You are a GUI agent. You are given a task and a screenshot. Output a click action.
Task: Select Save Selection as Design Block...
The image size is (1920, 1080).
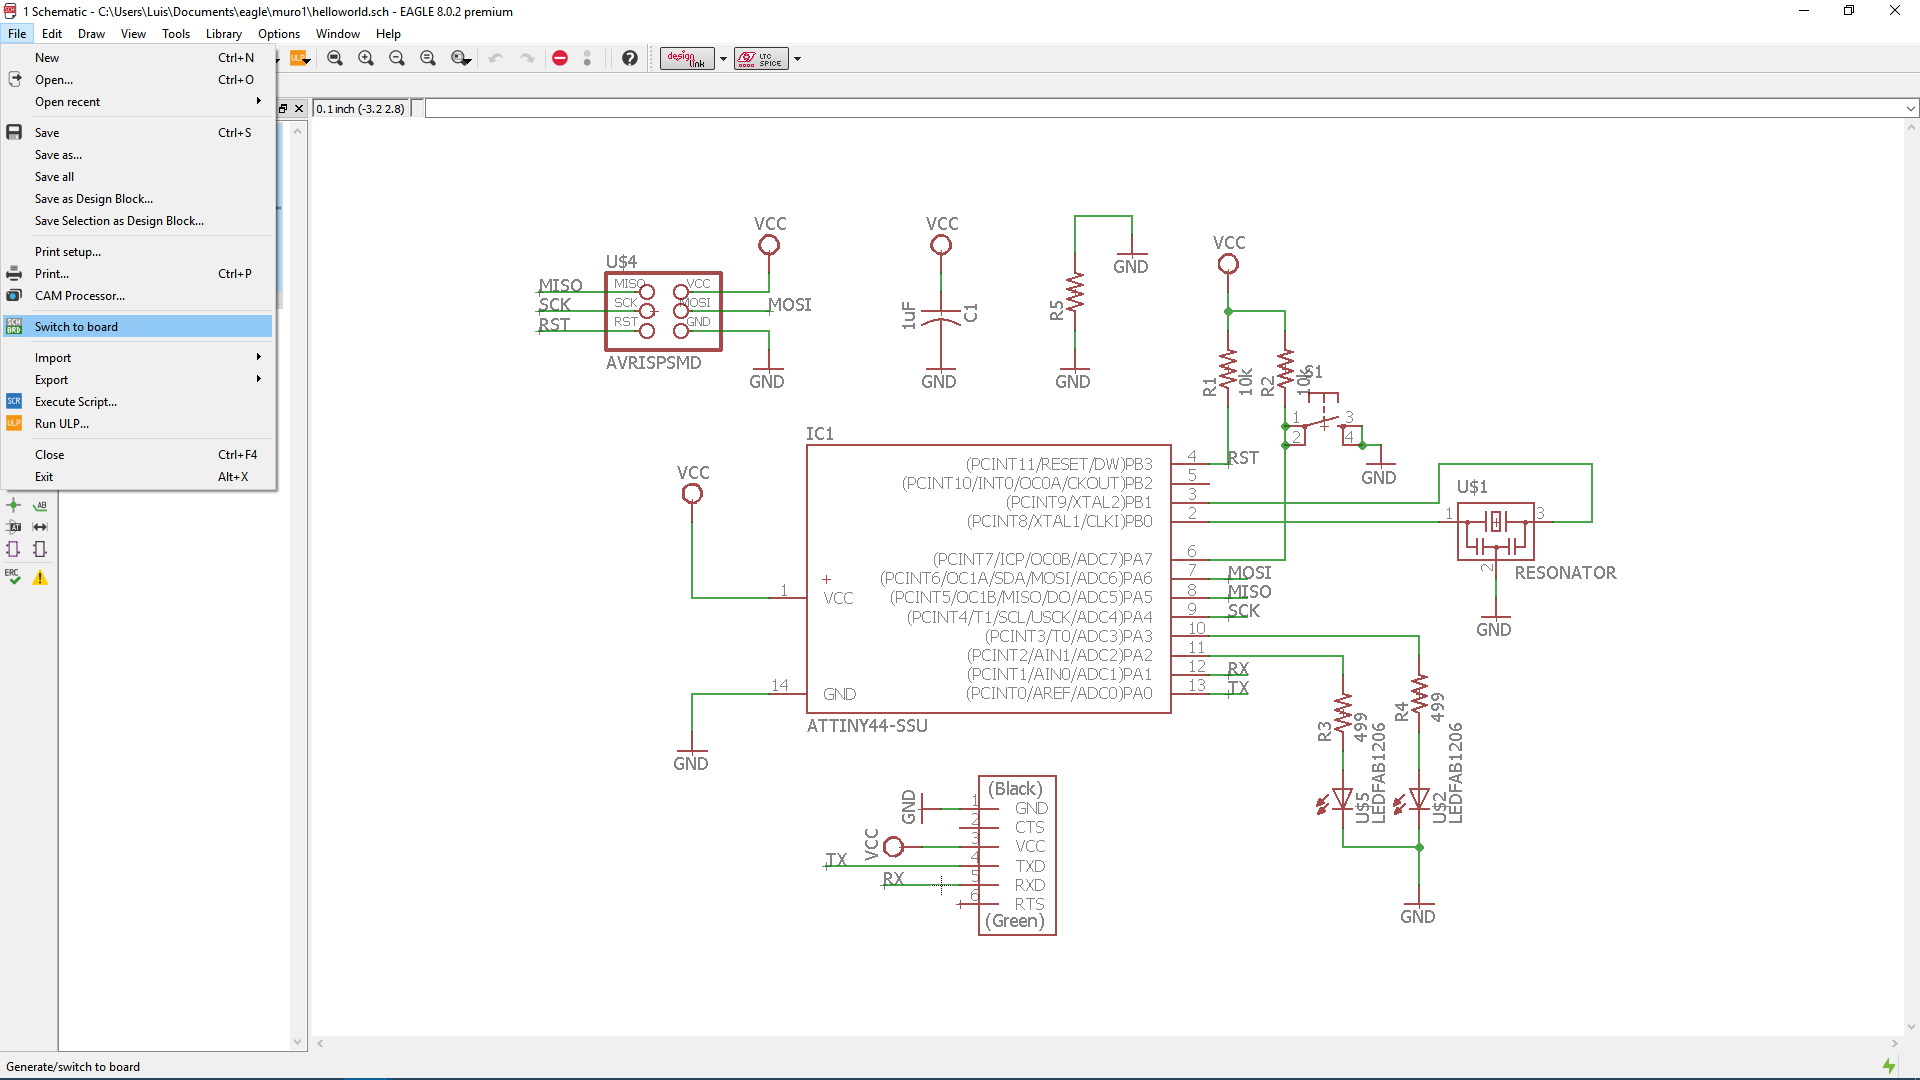[138, 220]
